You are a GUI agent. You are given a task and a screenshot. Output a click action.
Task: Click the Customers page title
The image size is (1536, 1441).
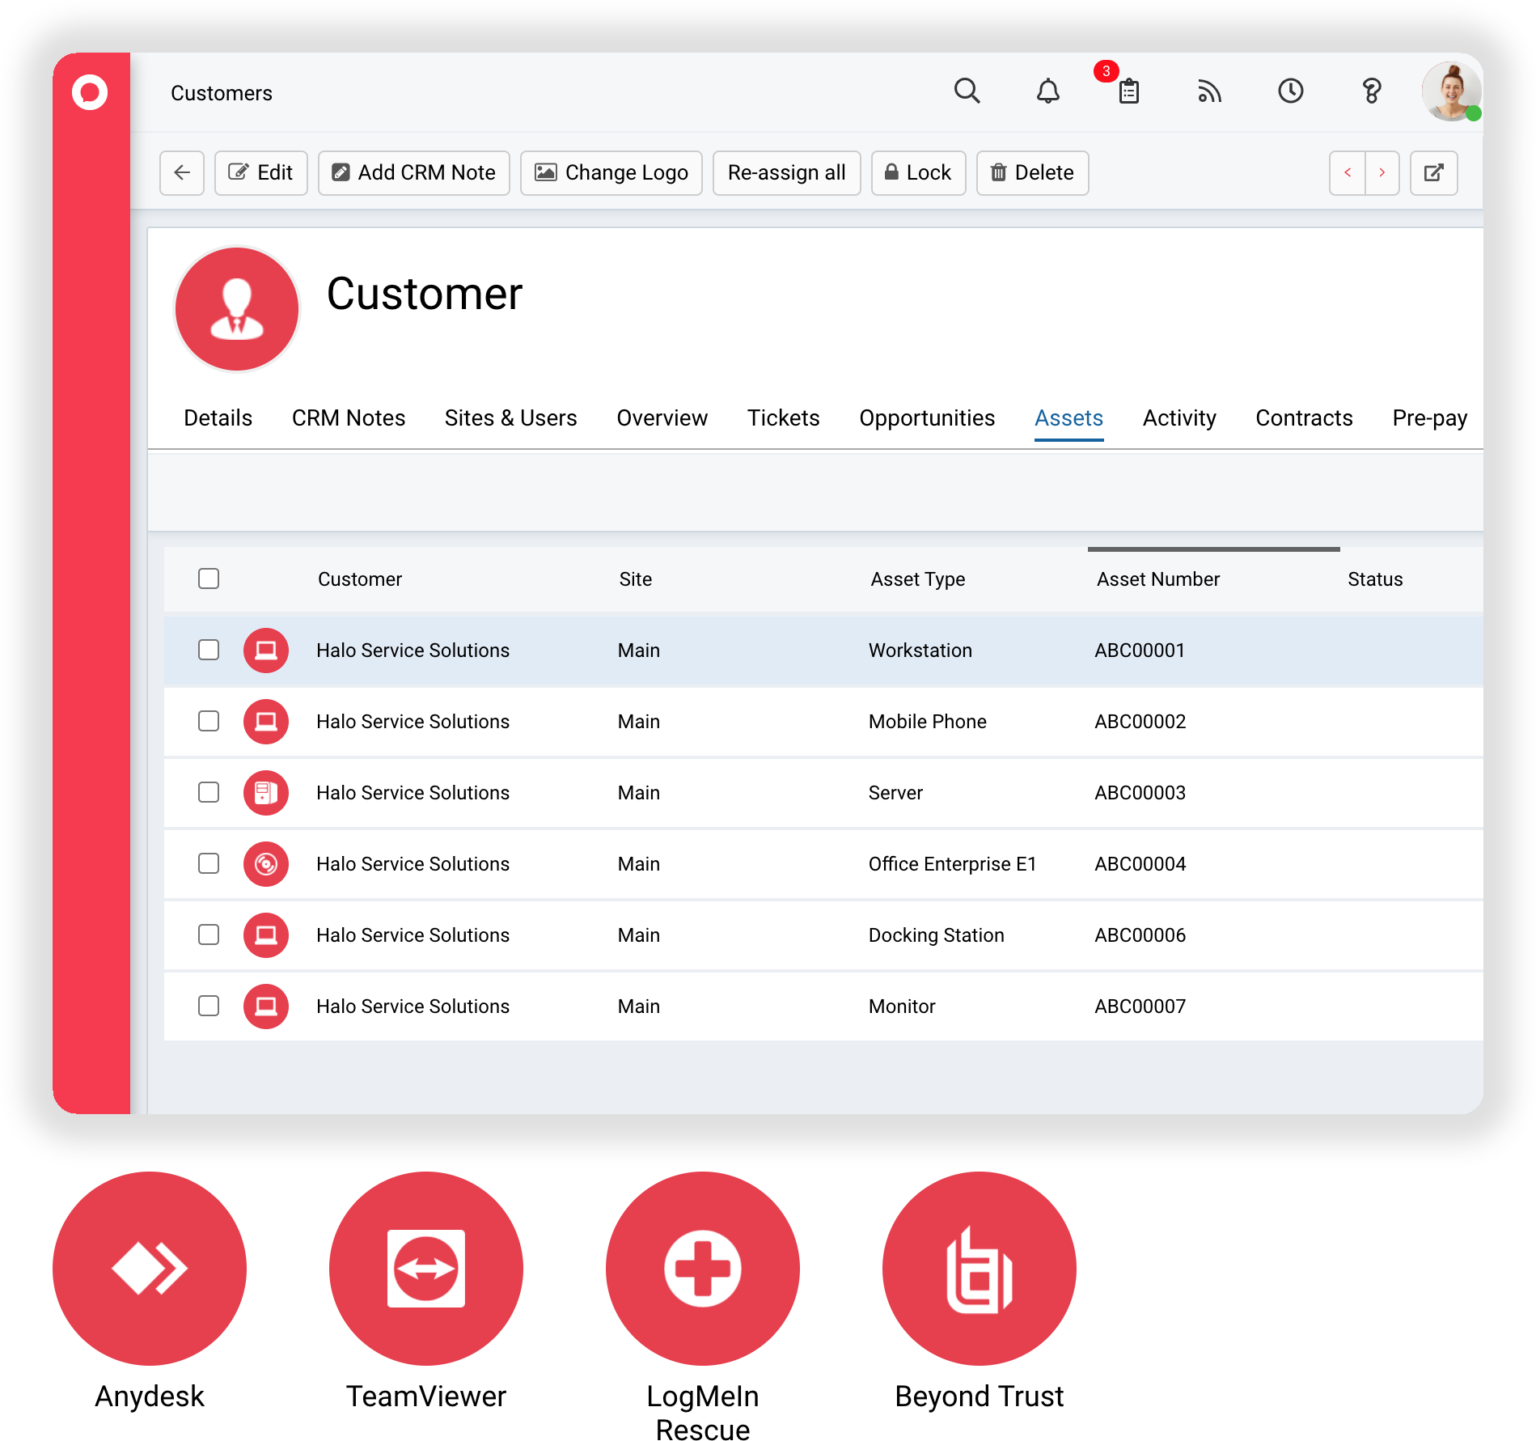coord(221,93)
